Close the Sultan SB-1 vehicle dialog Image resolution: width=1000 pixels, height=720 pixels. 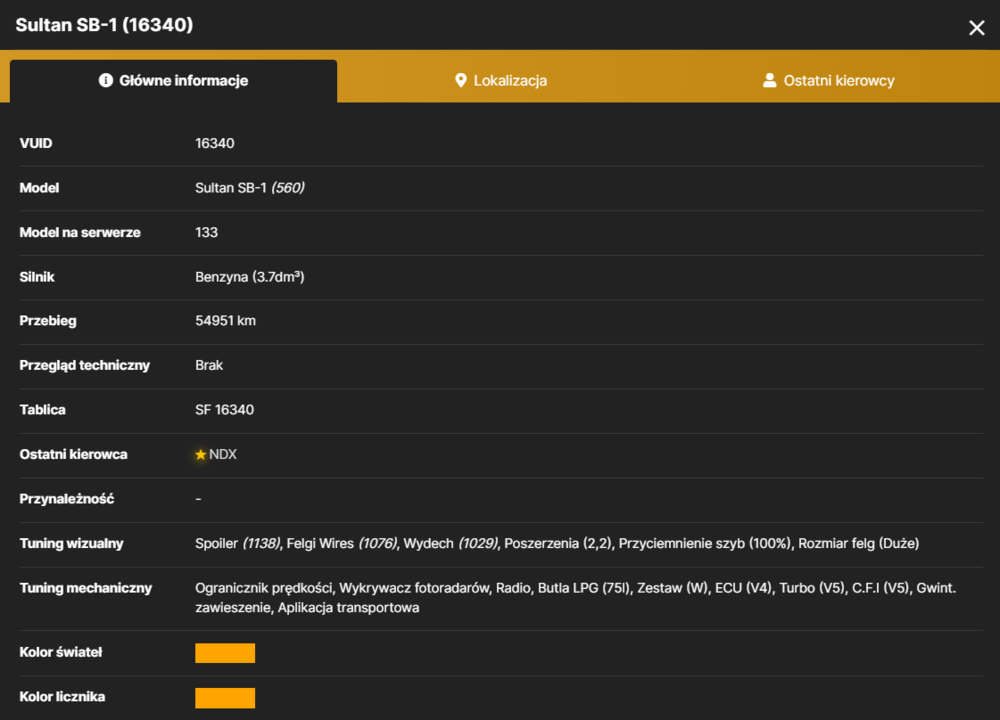click(976, 27)
